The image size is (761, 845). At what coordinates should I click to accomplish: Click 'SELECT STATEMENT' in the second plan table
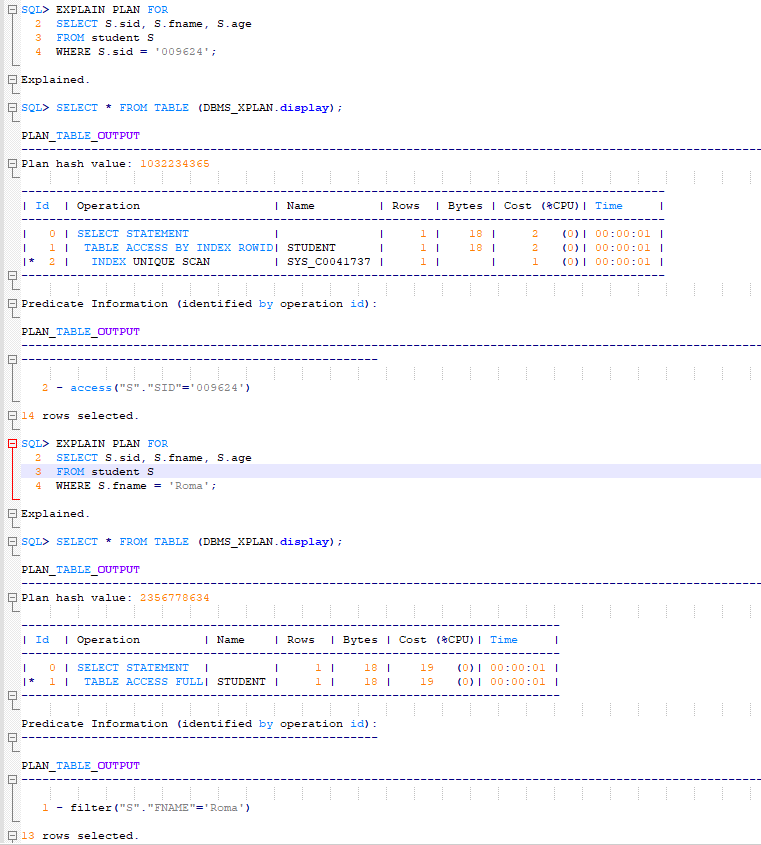(x=133, y=668)
